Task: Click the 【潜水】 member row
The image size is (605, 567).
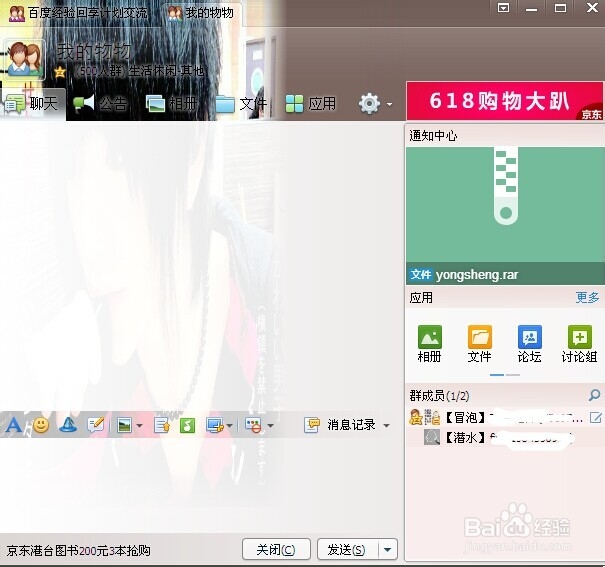Action: coord(505,437)
